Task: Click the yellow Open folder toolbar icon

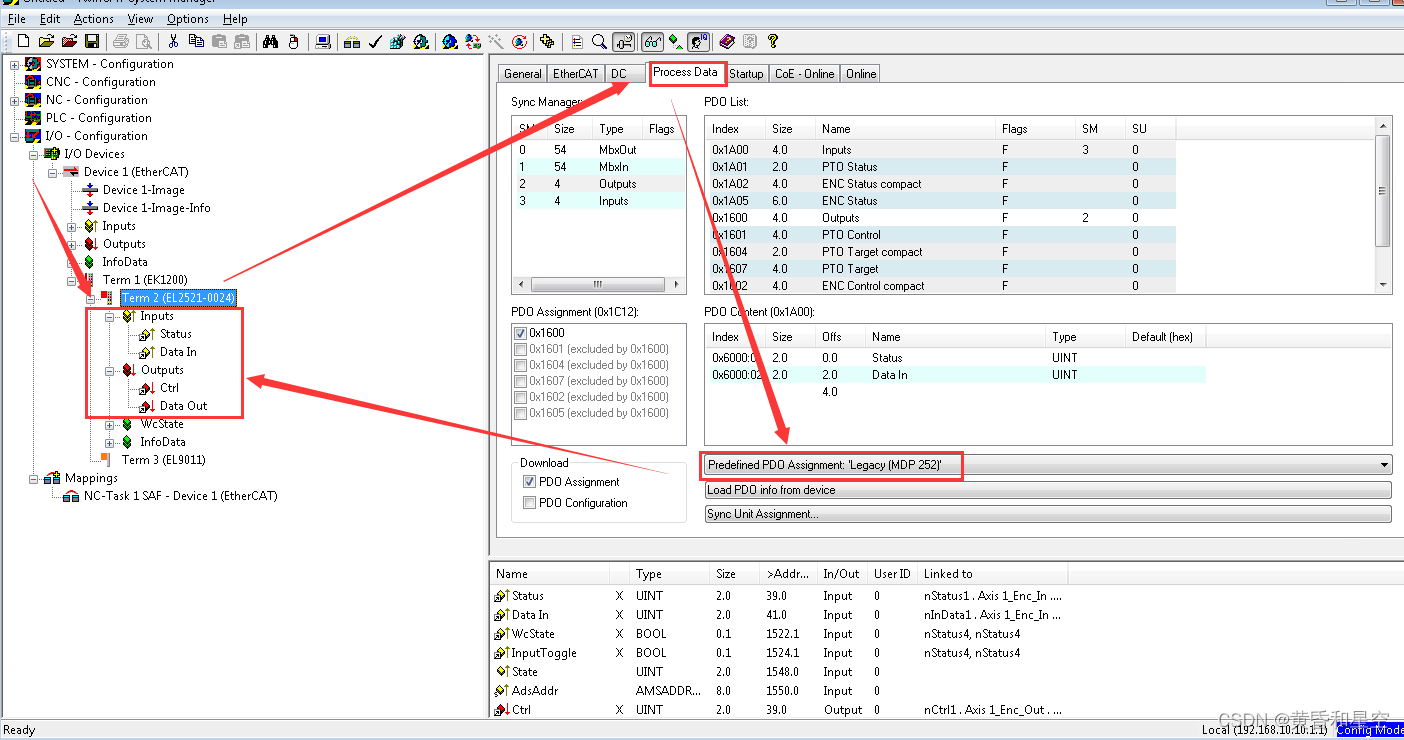Action: pos(47,41)
